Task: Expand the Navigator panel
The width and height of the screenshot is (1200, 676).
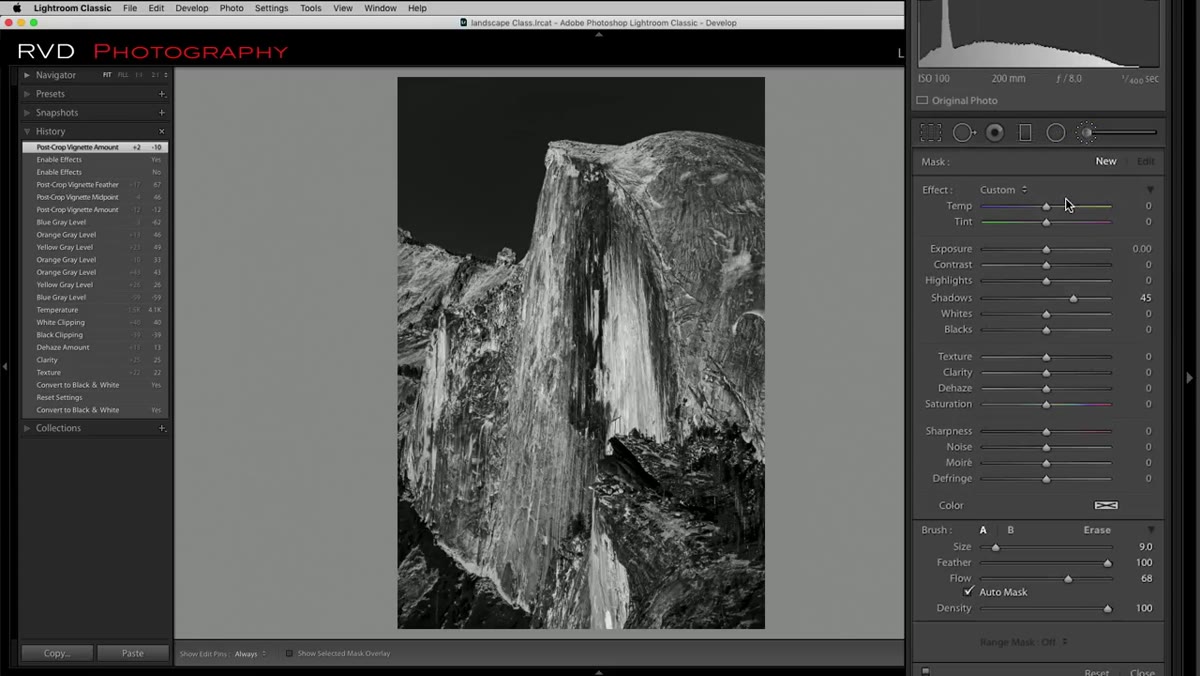Action: tap(27, 75)
